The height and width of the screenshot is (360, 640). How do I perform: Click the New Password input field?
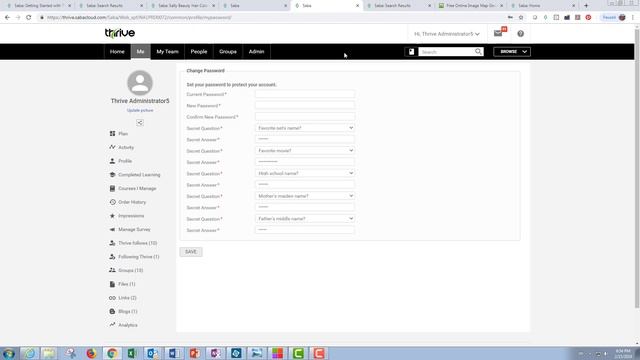click(305, 105)
